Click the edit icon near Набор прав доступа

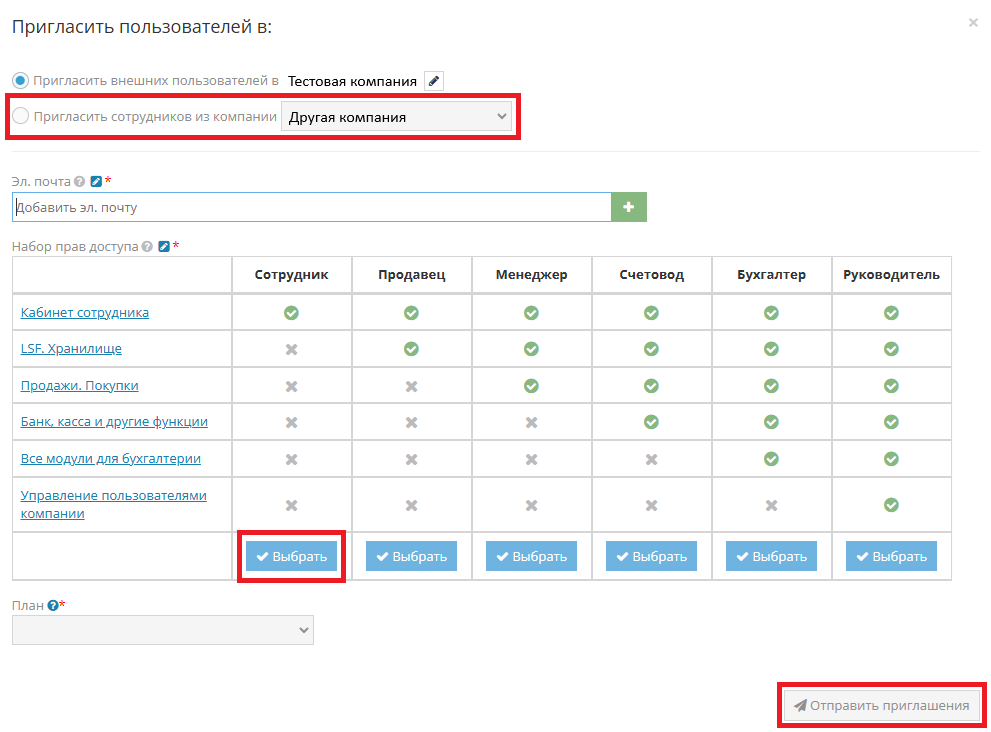164,245
